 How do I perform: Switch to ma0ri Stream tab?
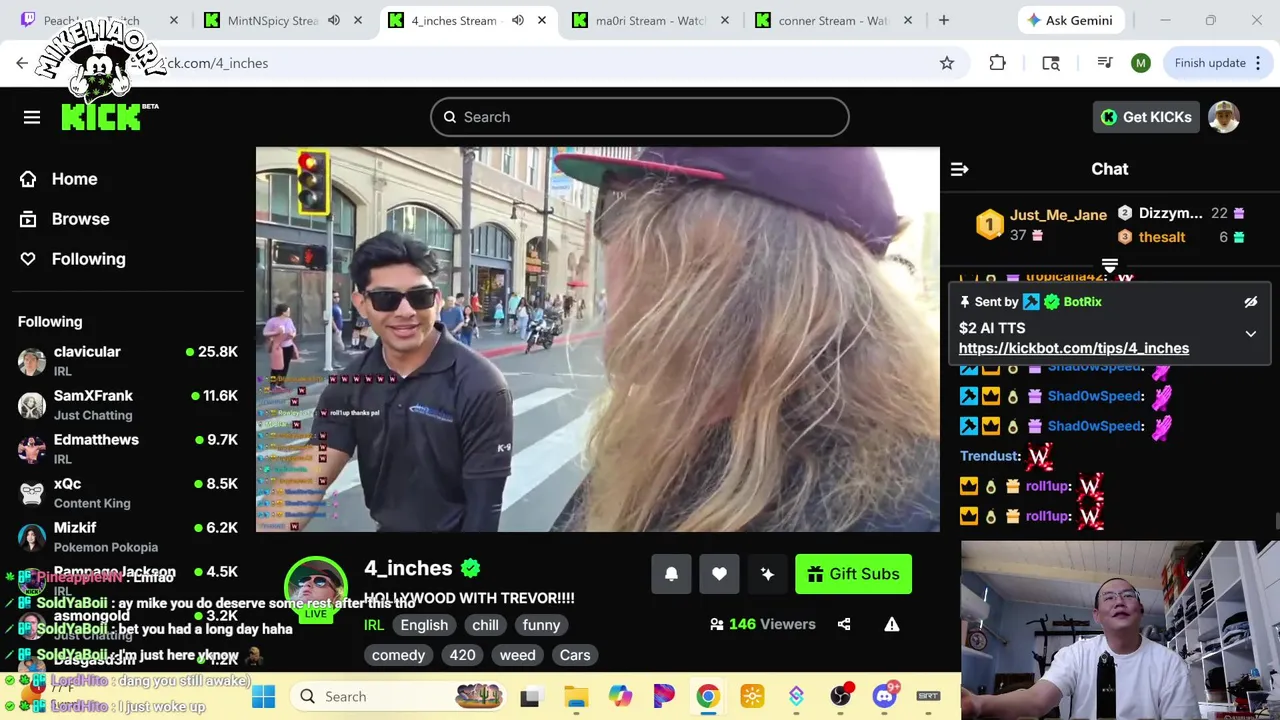click(650, 20)
